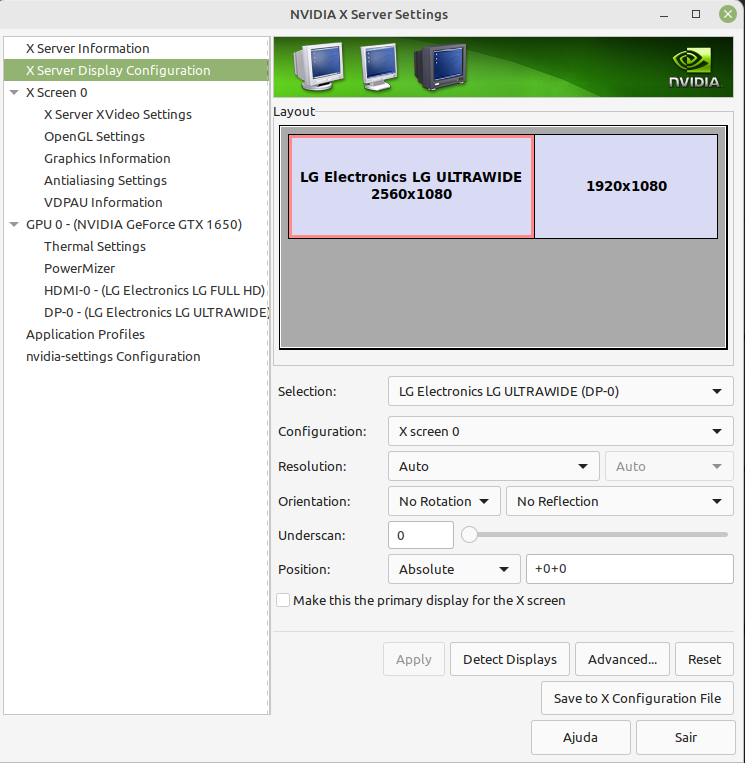Viewport: 745px width, 763px height.
Task: Open Application Profiles page
Action: coord(85,334)
